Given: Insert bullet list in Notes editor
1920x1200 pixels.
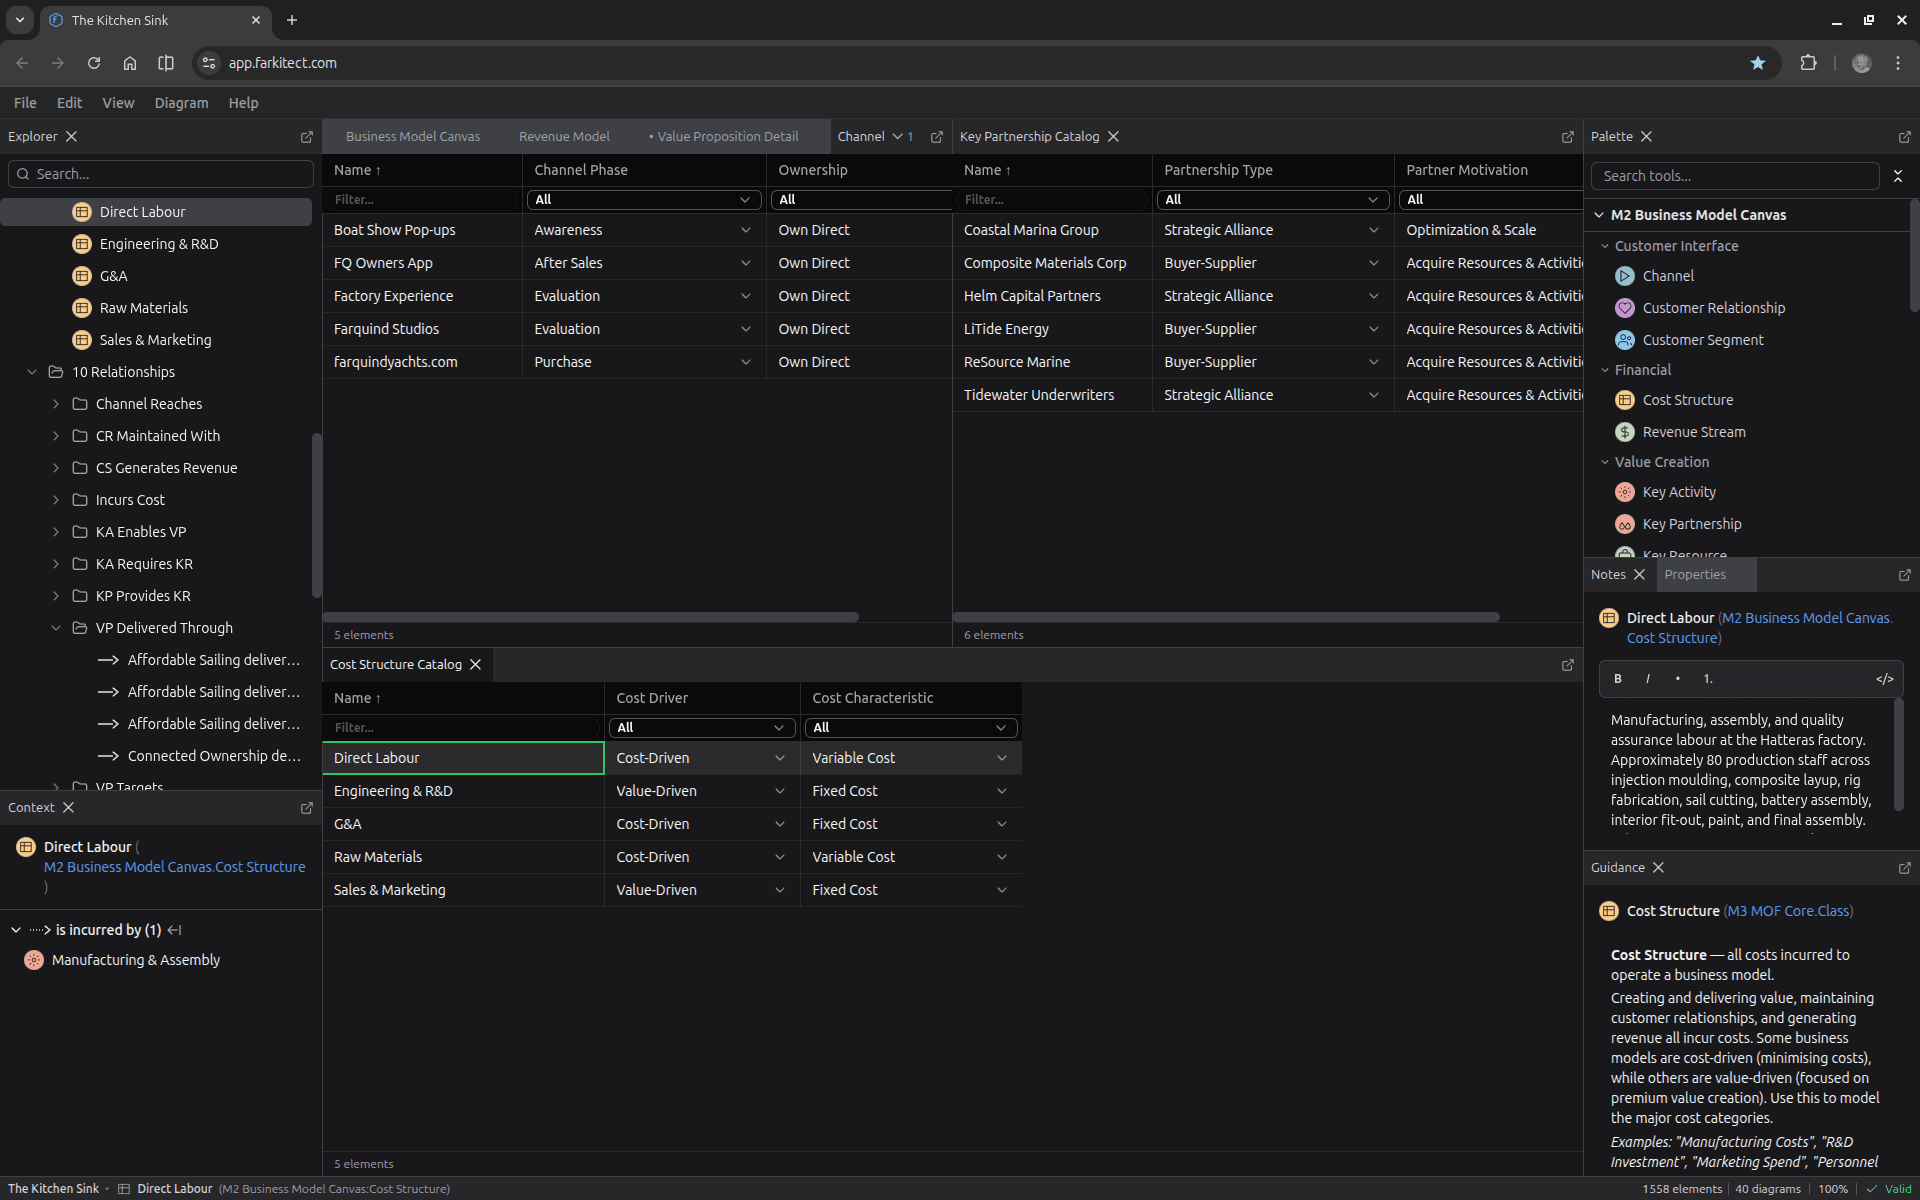Looking at the screenshot, I should click(1677, 679).
